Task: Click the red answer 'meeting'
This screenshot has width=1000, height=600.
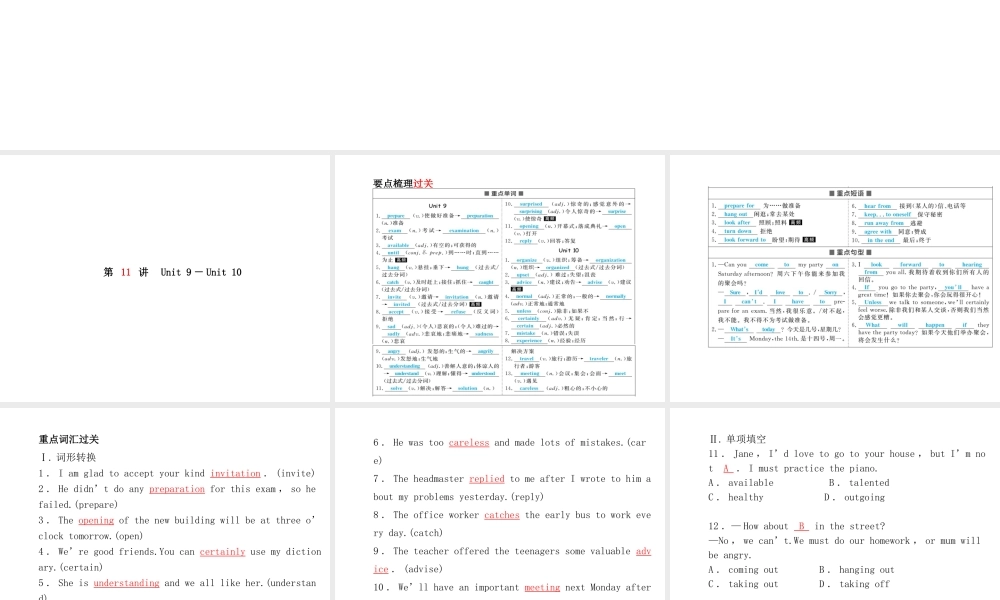Action: point(542,587)
